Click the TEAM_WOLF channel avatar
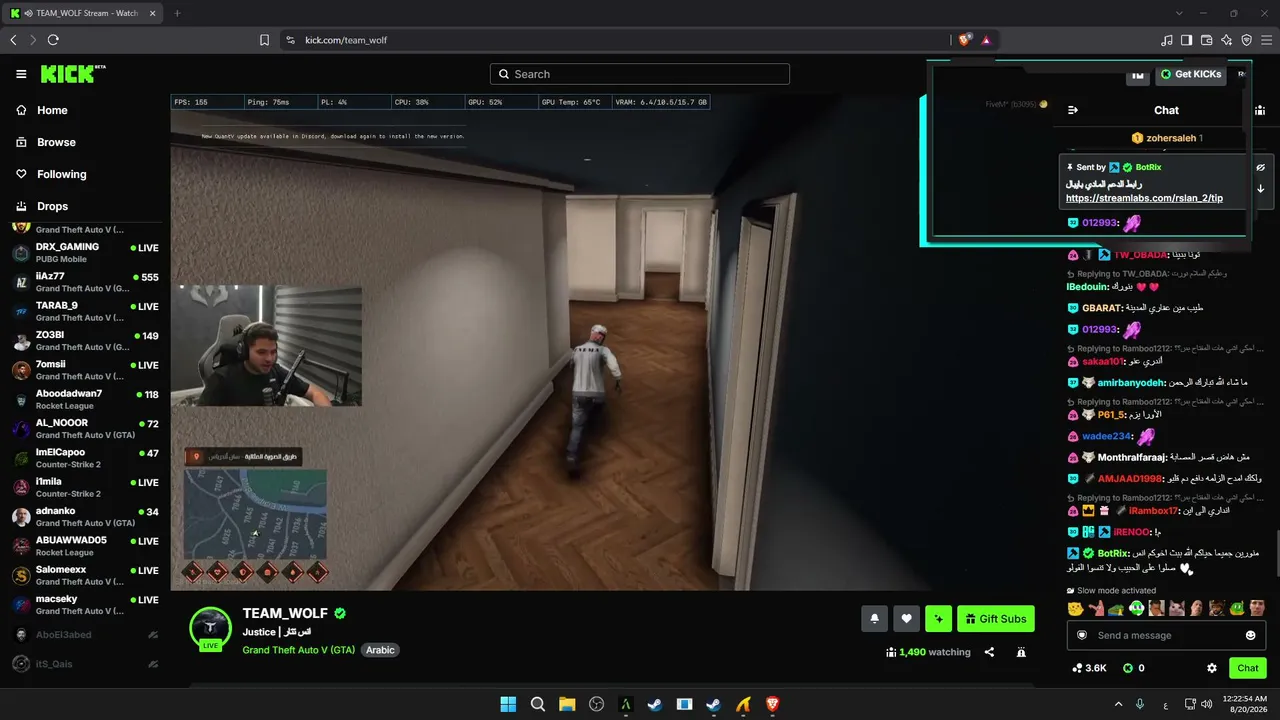 pos(211,627)
